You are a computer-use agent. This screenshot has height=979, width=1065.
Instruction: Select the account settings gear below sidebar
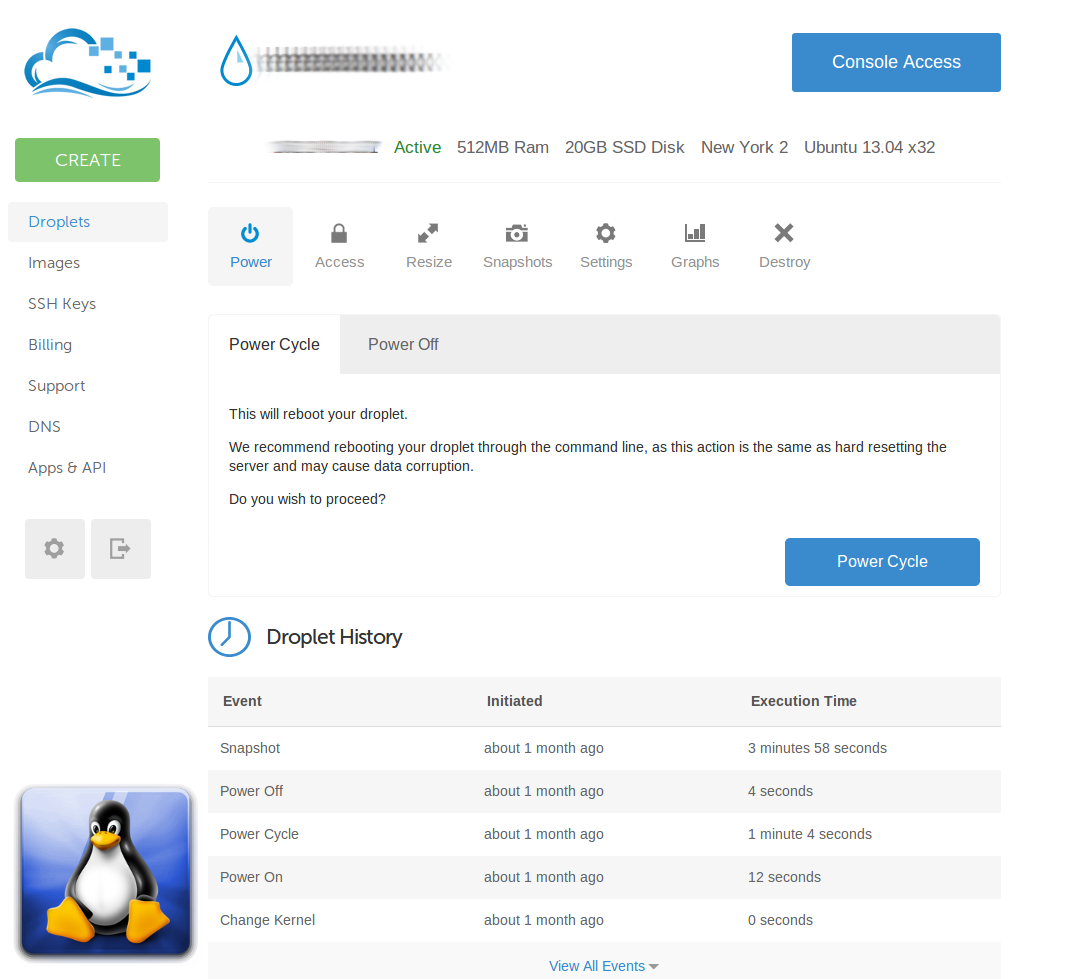[x=55, y=548]
